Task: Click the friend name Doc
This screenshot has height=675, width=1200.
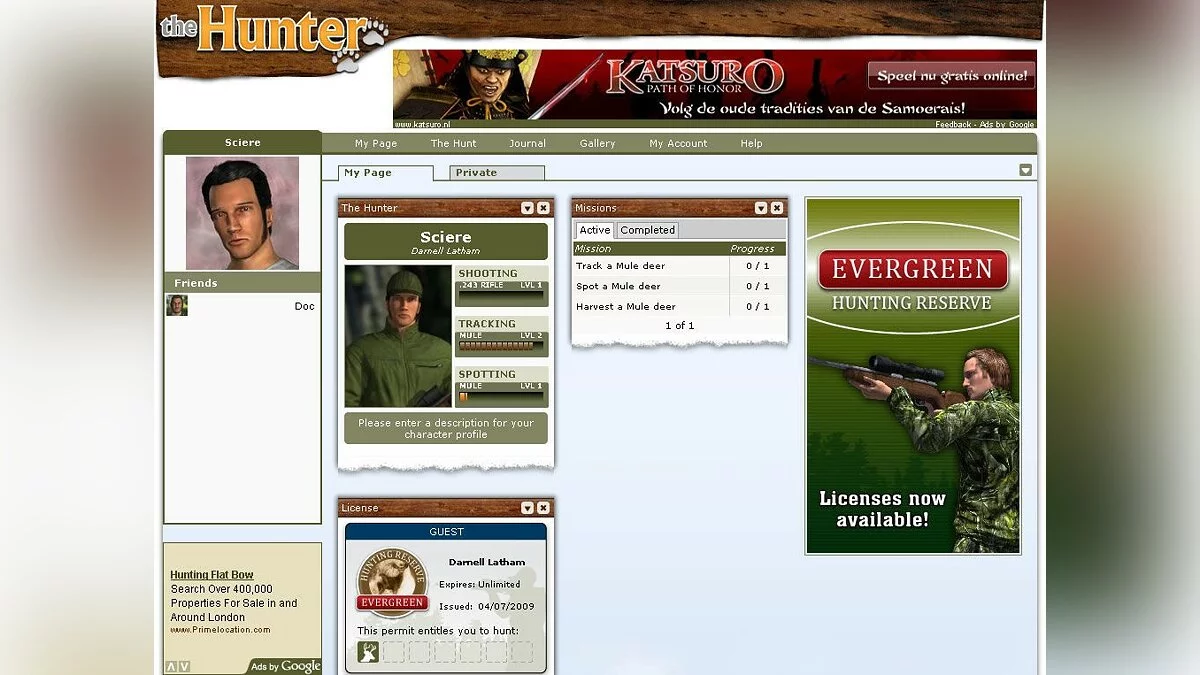Action: [x=304, y=306]
